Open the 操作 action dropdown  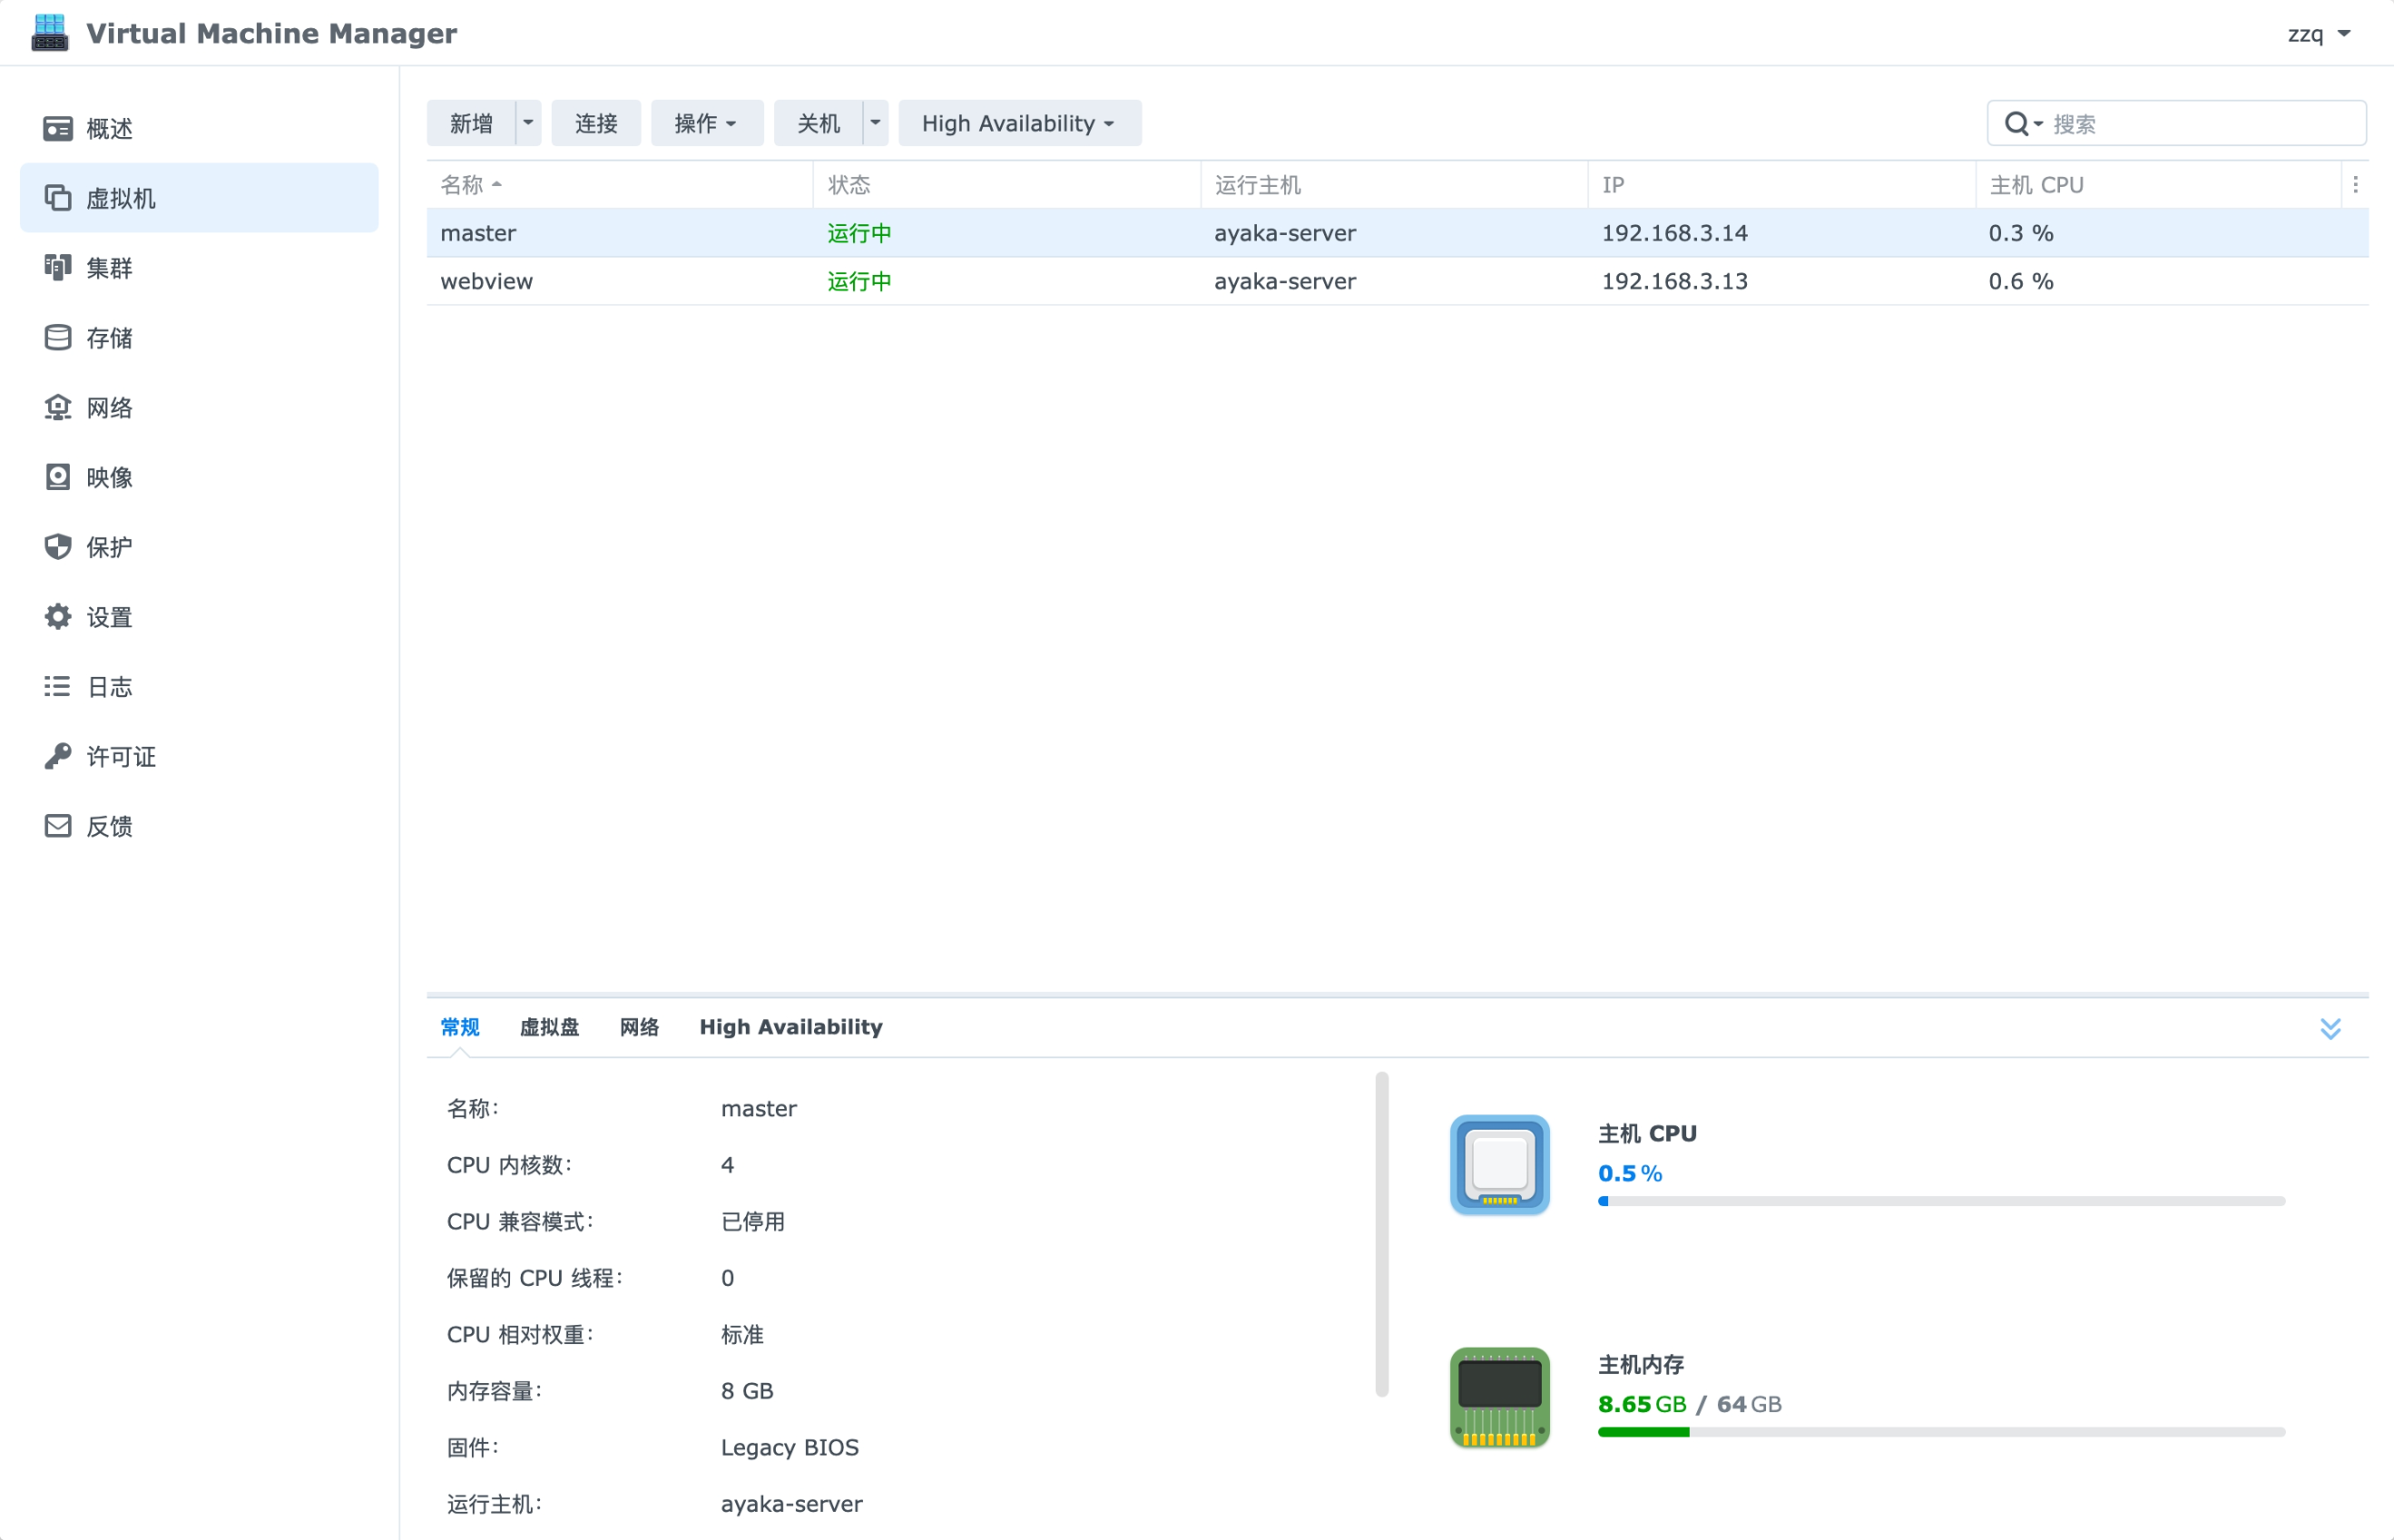pos(706,123)
